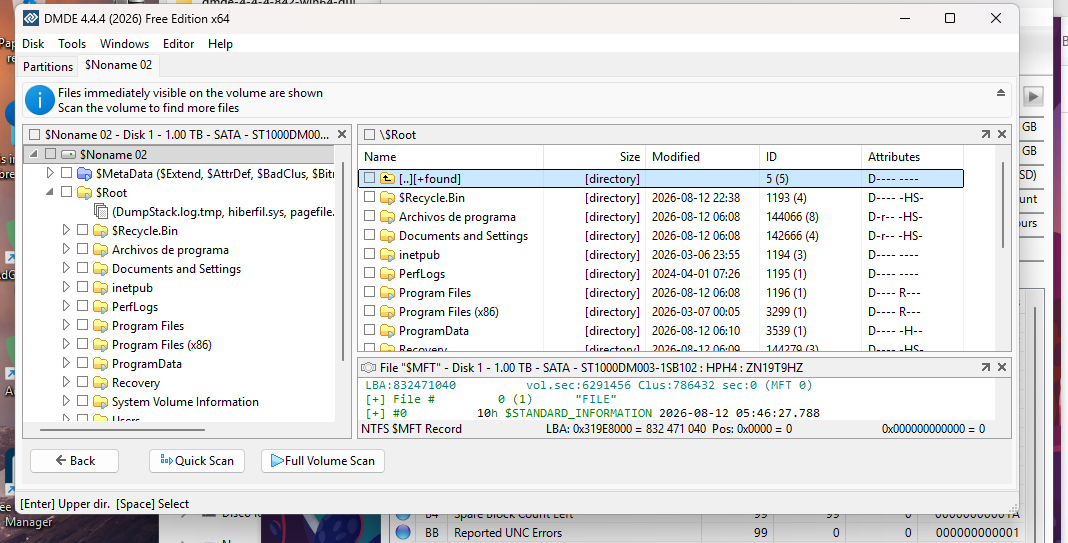The image size is (1068, 543).
Task: Sort file list by Modified column
Action: tap(702, 157)
